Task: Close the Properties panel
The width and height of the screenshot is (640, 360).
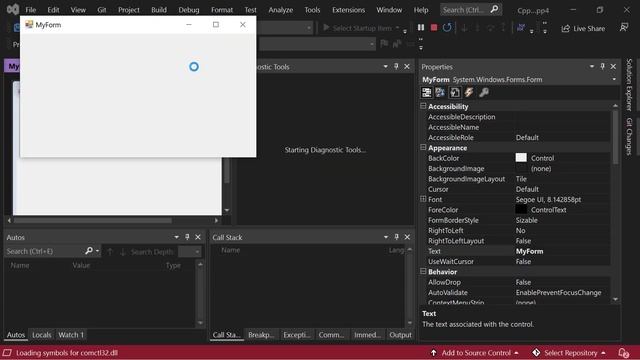Action: tap(613, 66)
